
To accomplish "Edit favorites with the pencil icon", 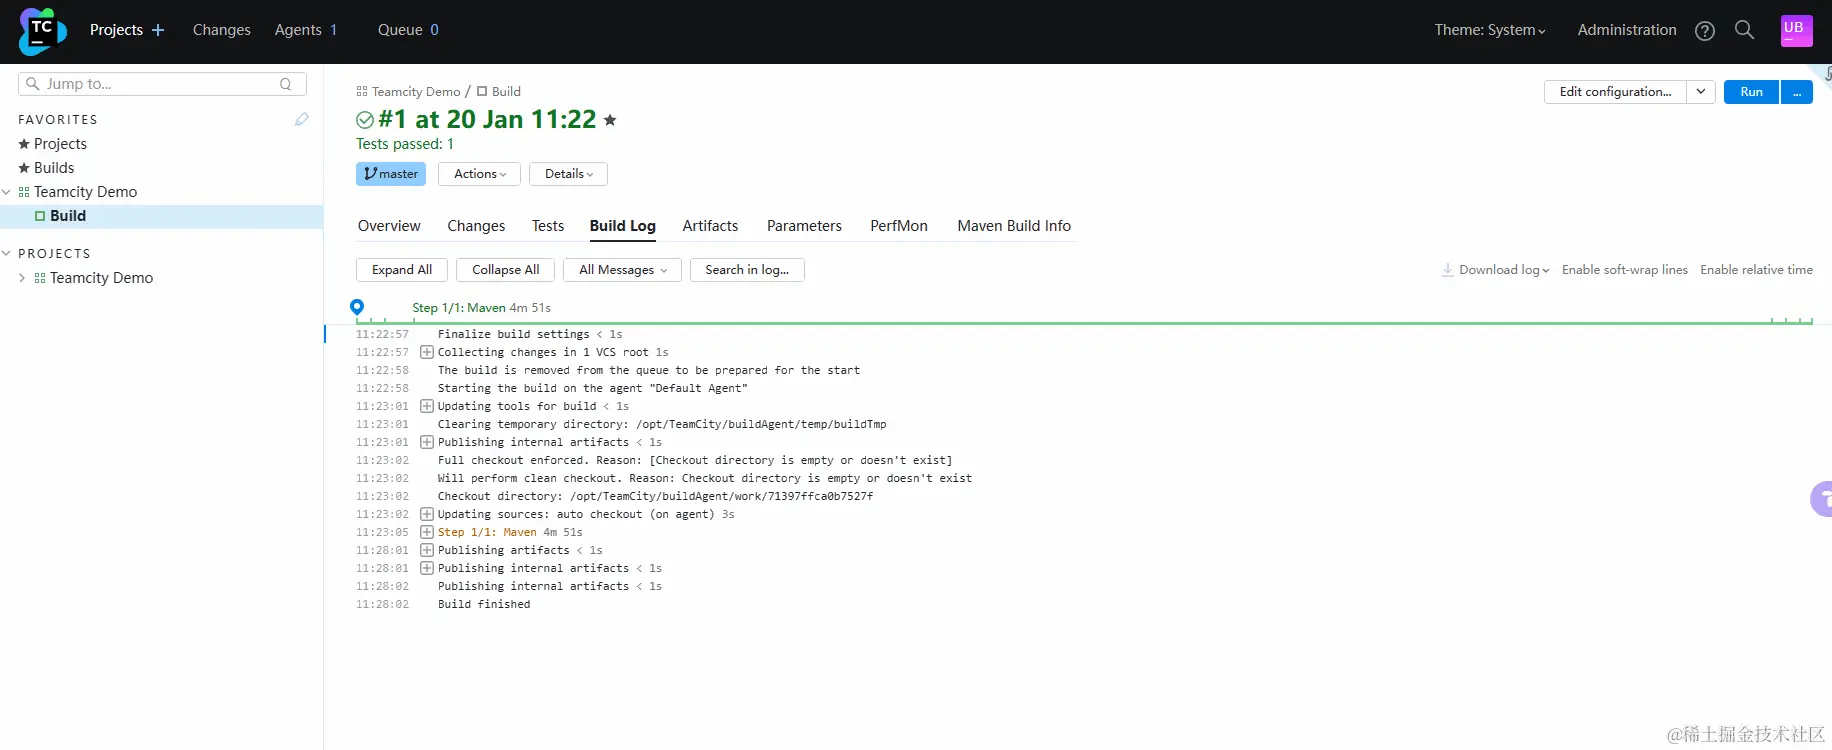I will (301, 119).
